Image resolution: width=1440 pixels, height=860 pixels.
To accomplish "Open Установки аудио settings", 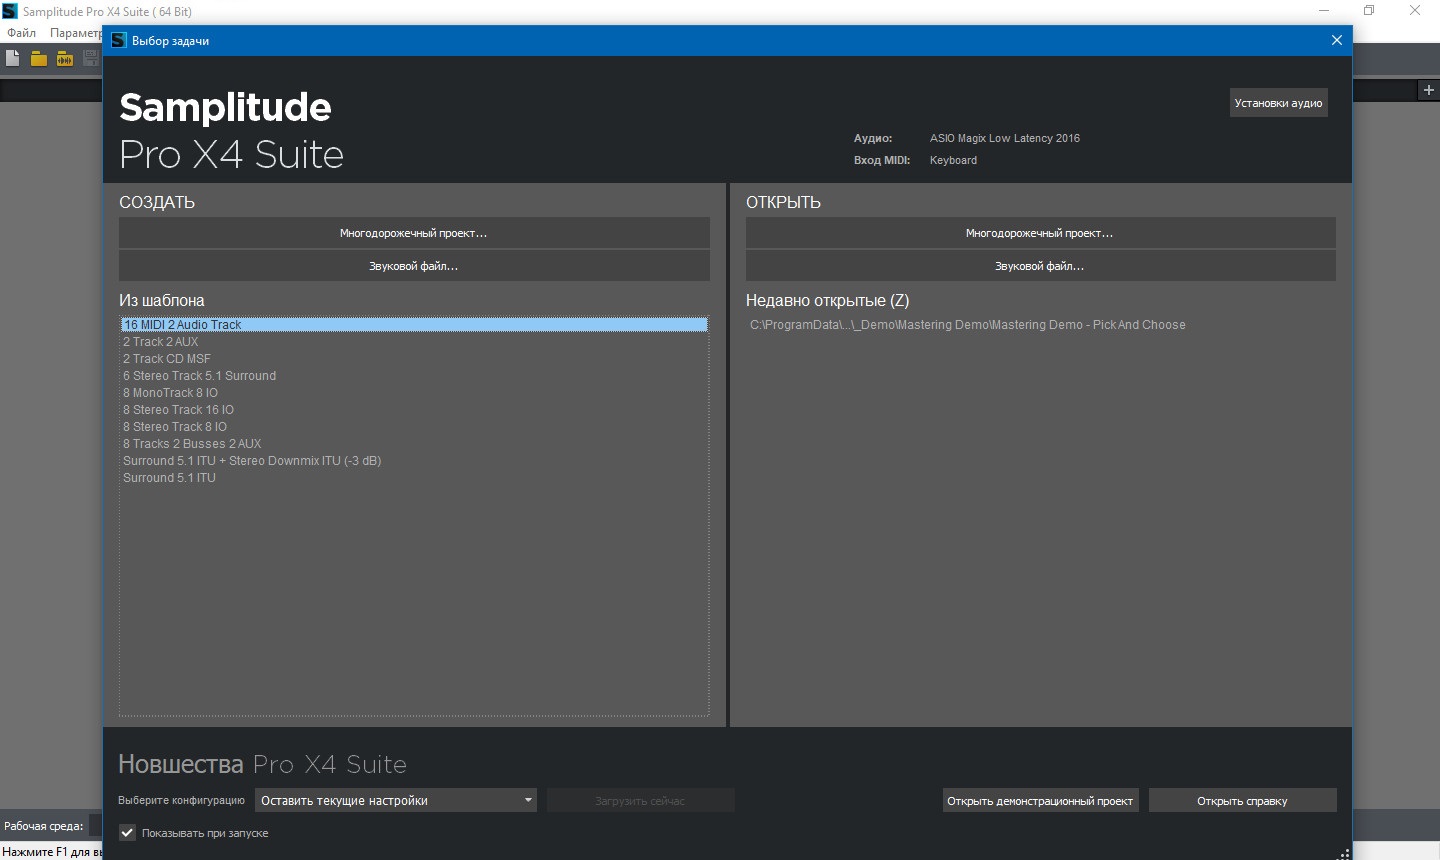I will click(1278, 103).
